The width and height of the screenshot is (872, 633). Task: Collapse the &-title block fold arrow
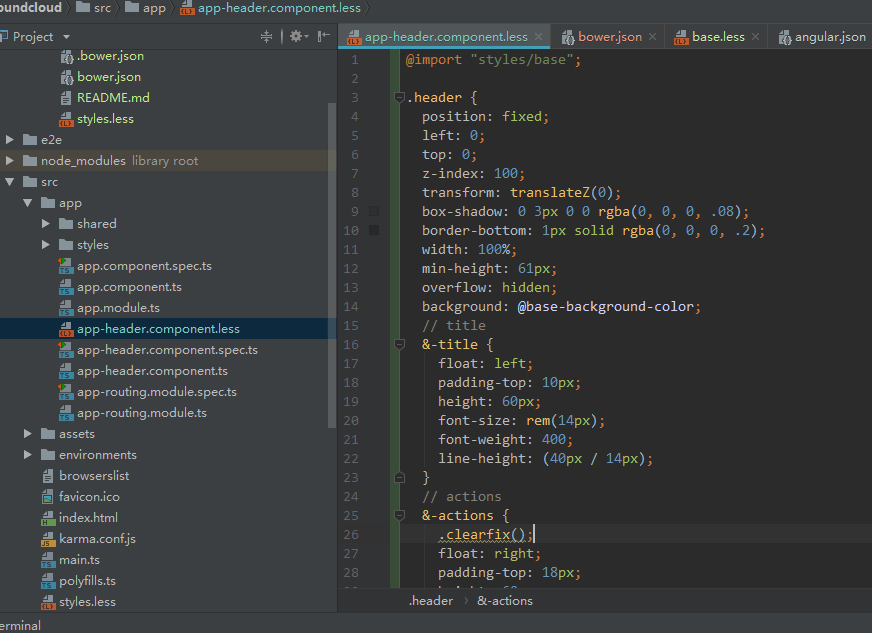pyautogui.click(x=398, y=343)
